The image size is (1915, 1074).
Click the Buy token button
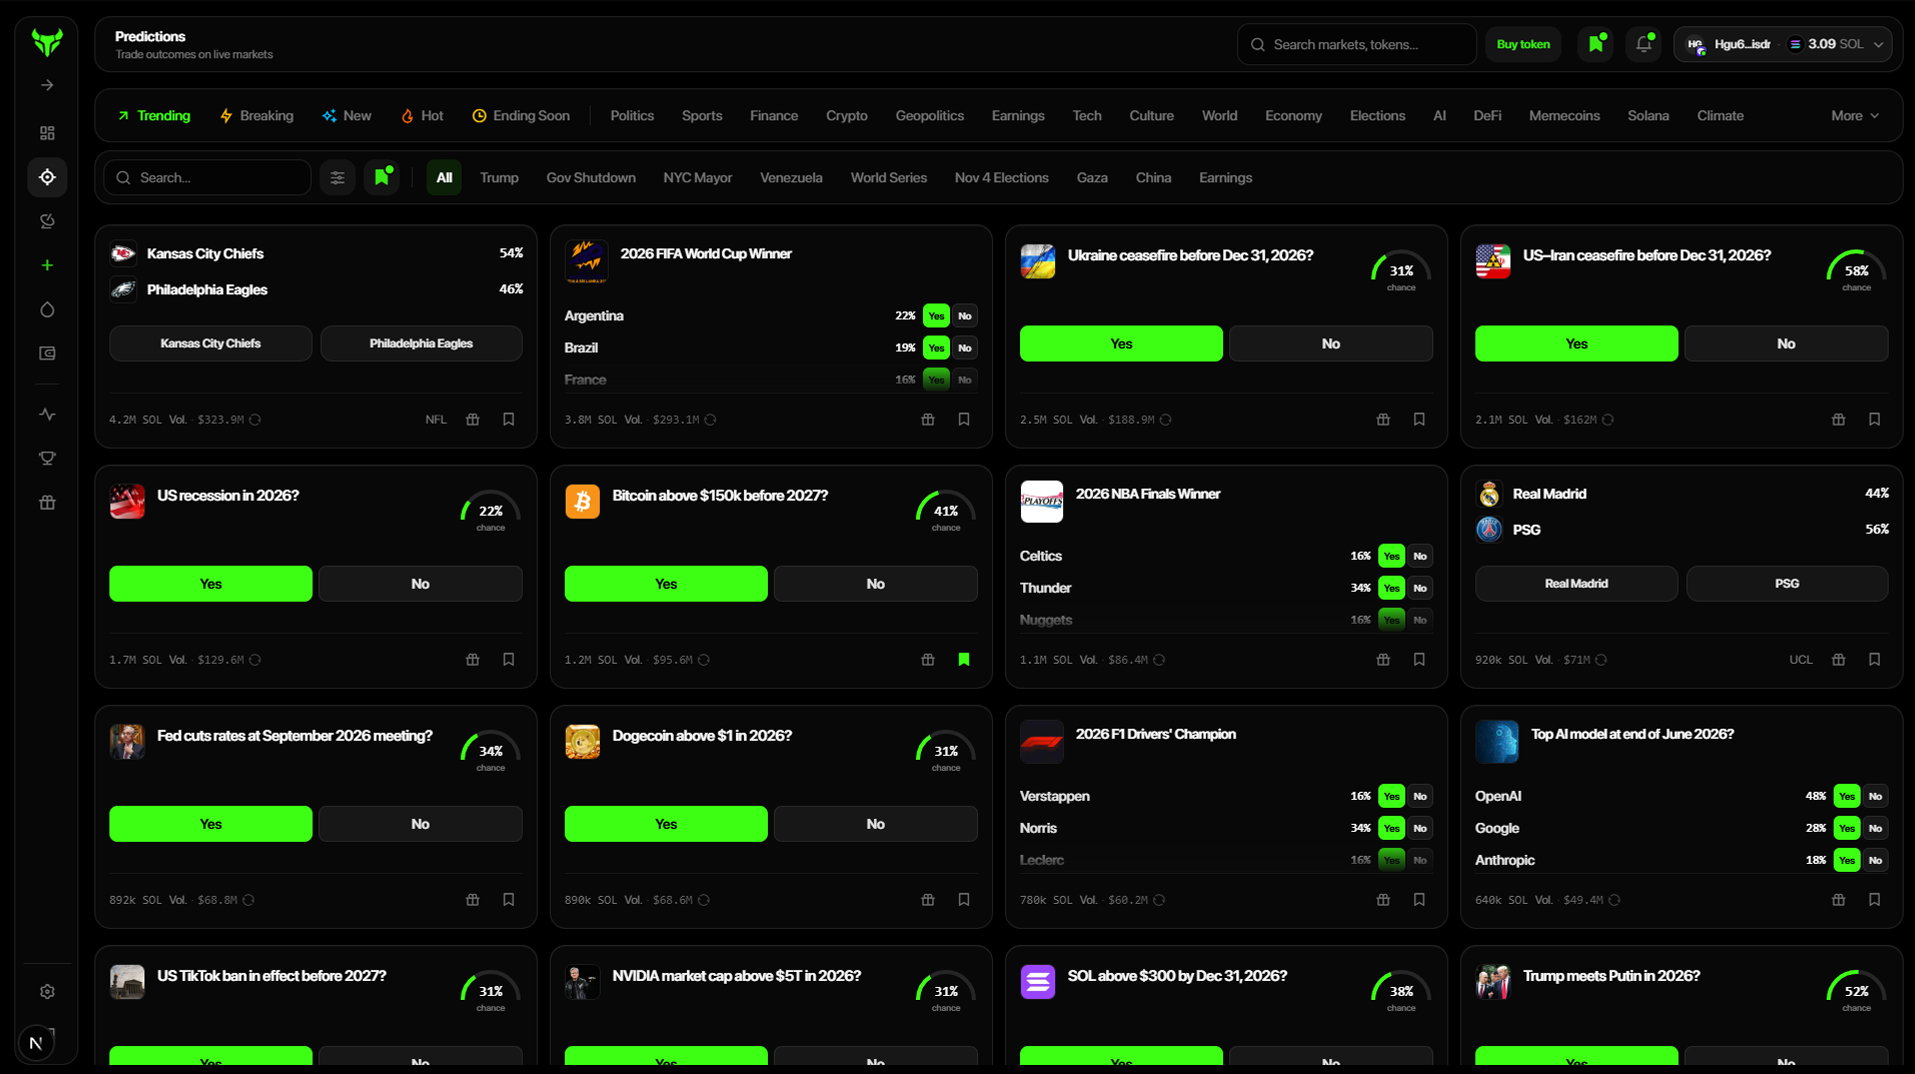coord(1523,44)
